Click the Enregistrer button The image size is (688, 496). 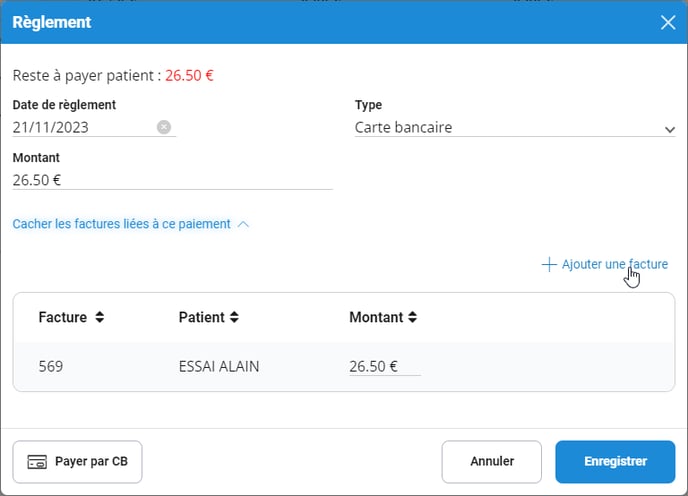[x=615, y=461]
